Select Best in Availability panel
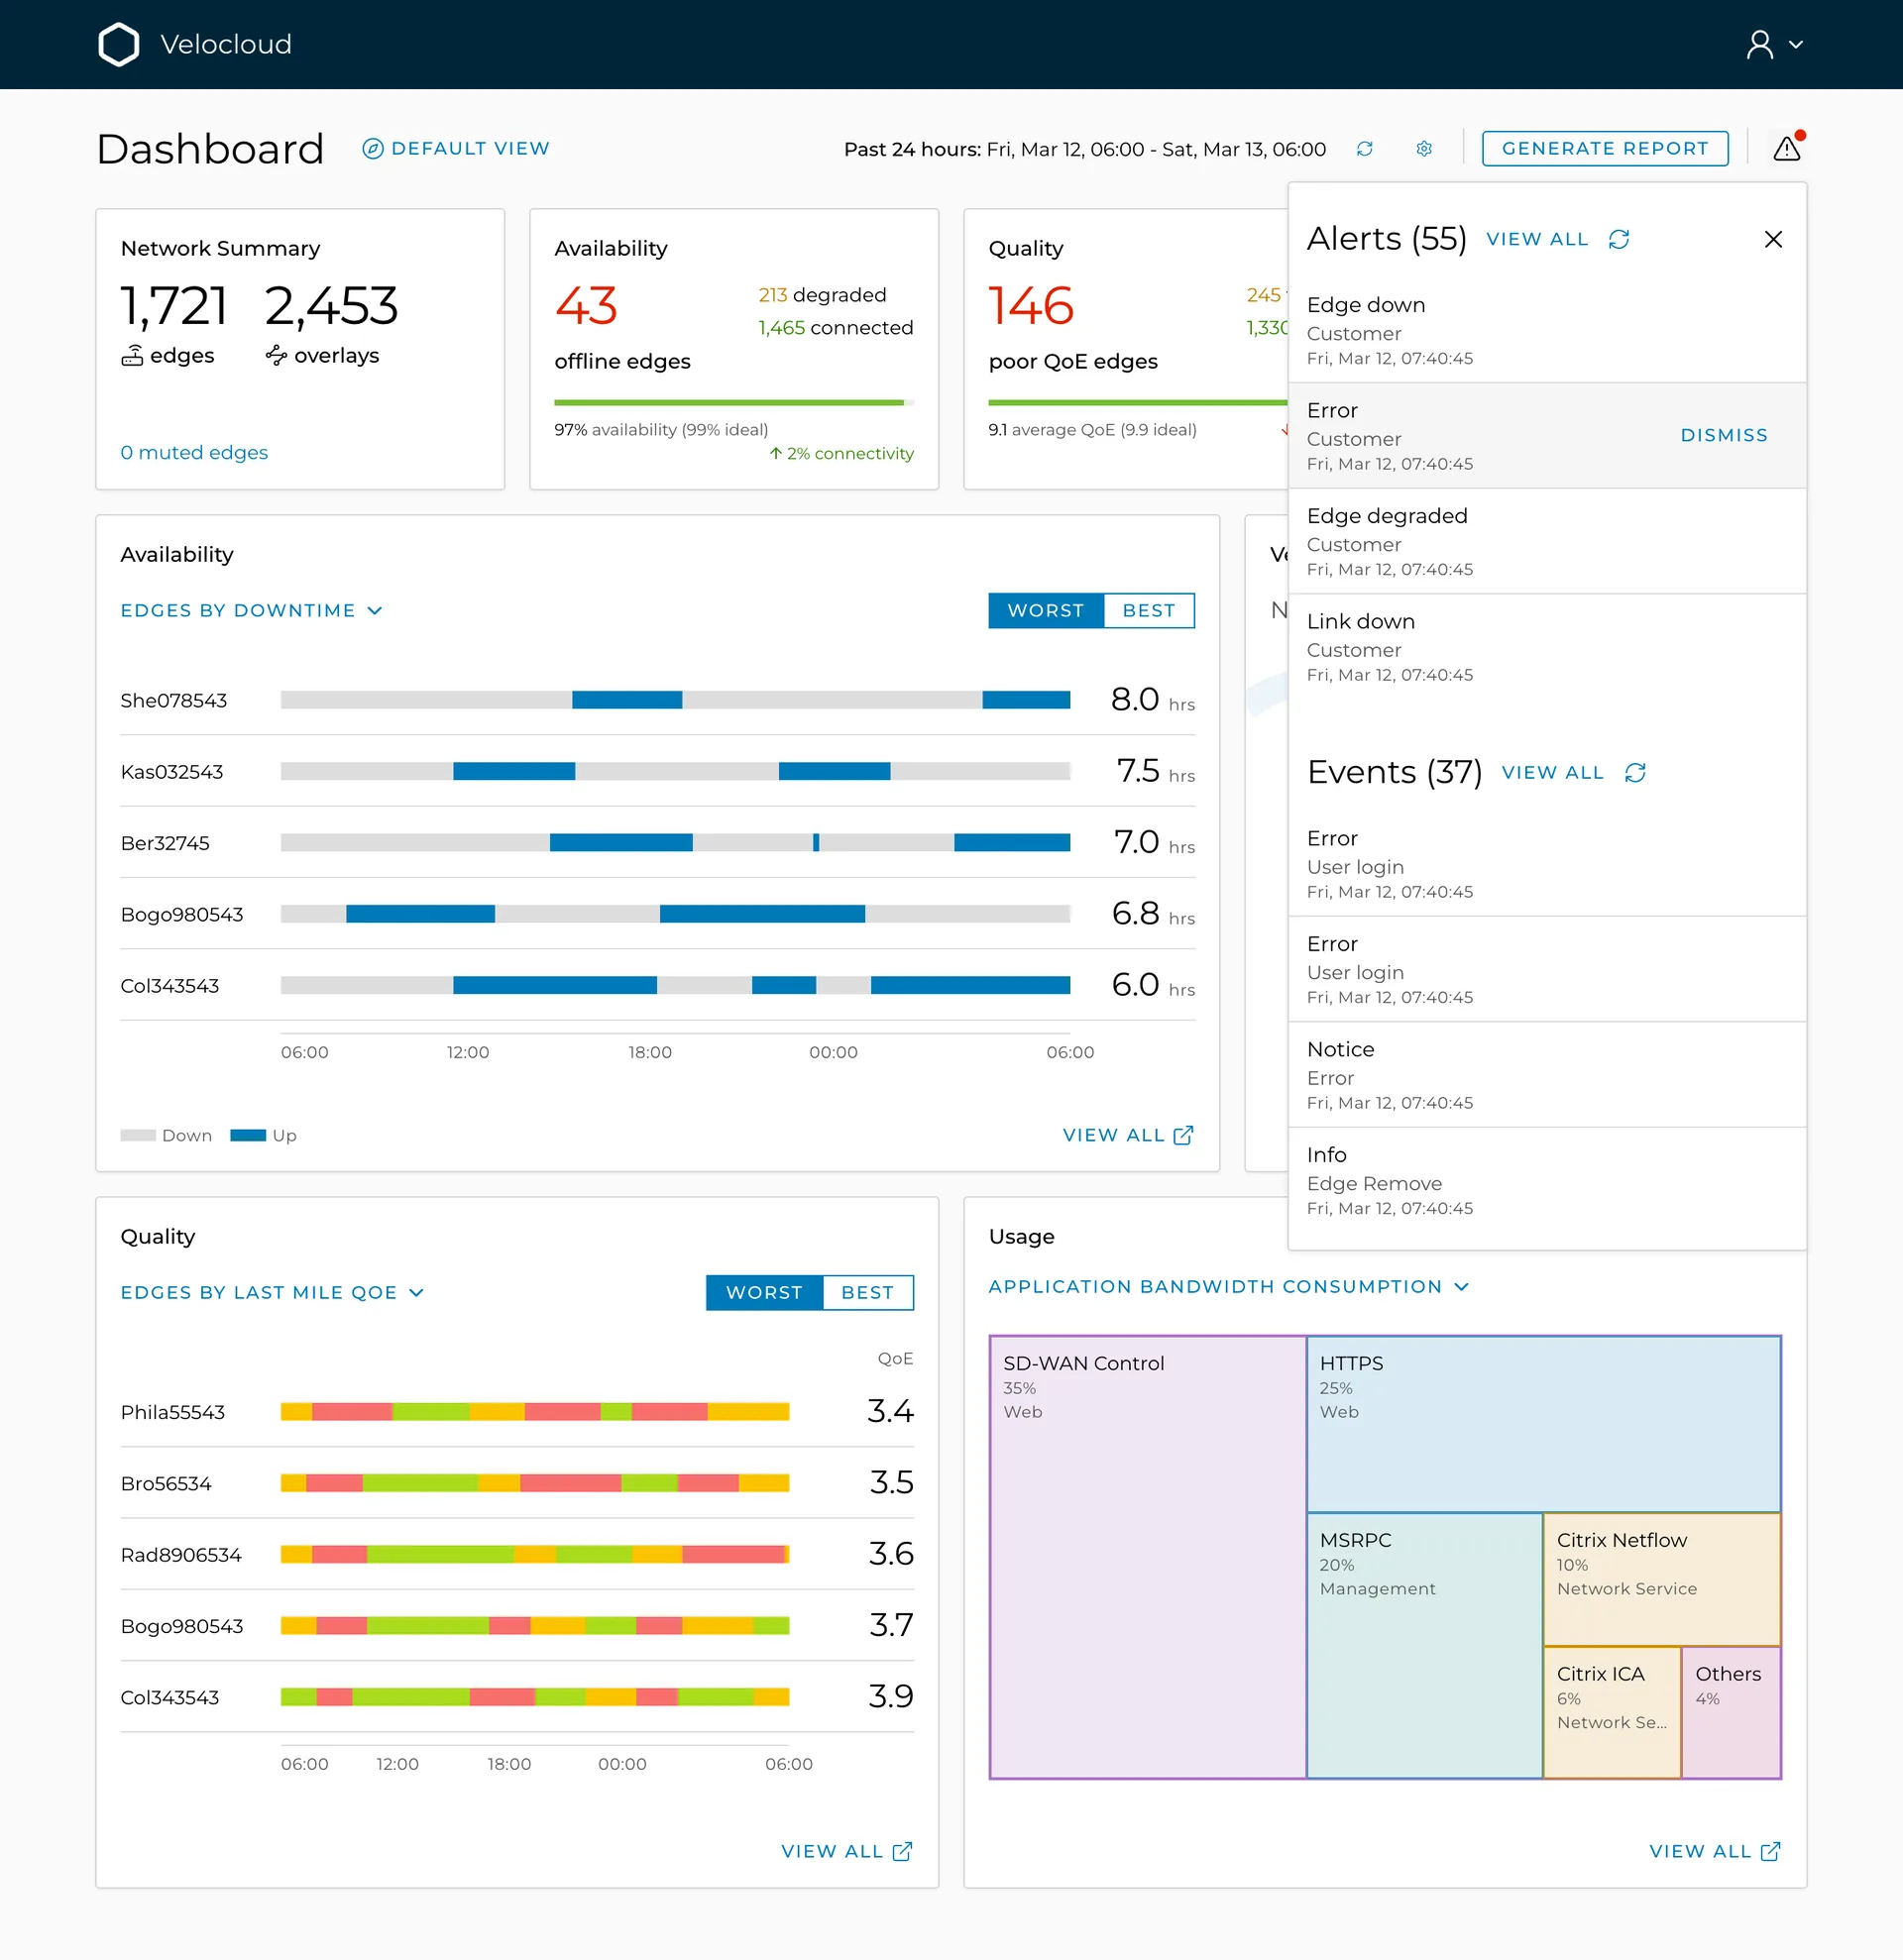 [1148, 610]
